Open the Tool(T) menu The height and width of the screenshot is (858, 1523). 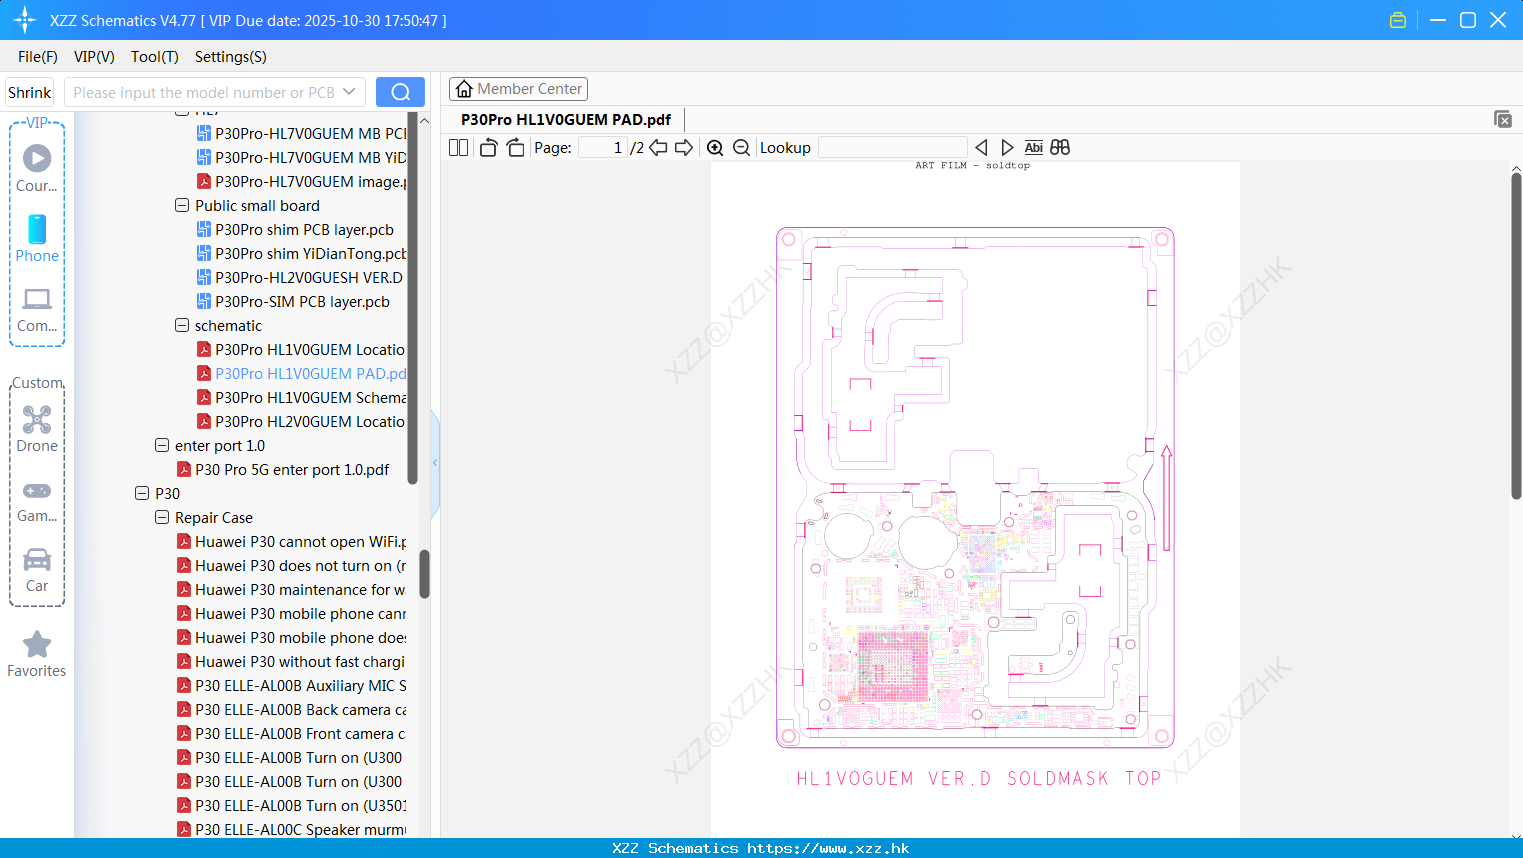155,57
